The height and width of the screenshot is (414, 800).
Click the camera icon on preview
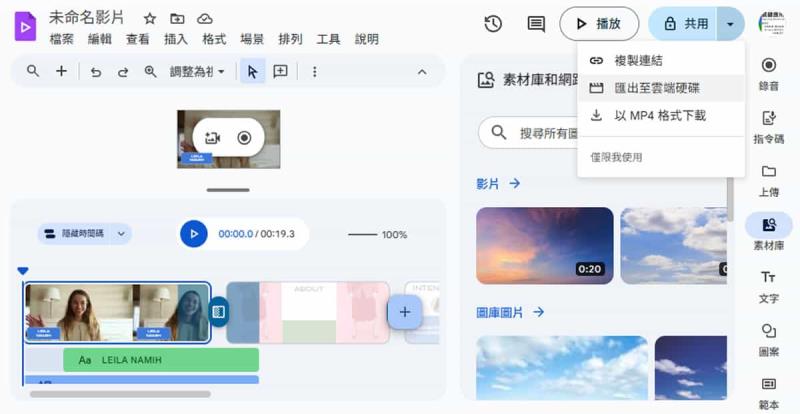coord(212,137)
